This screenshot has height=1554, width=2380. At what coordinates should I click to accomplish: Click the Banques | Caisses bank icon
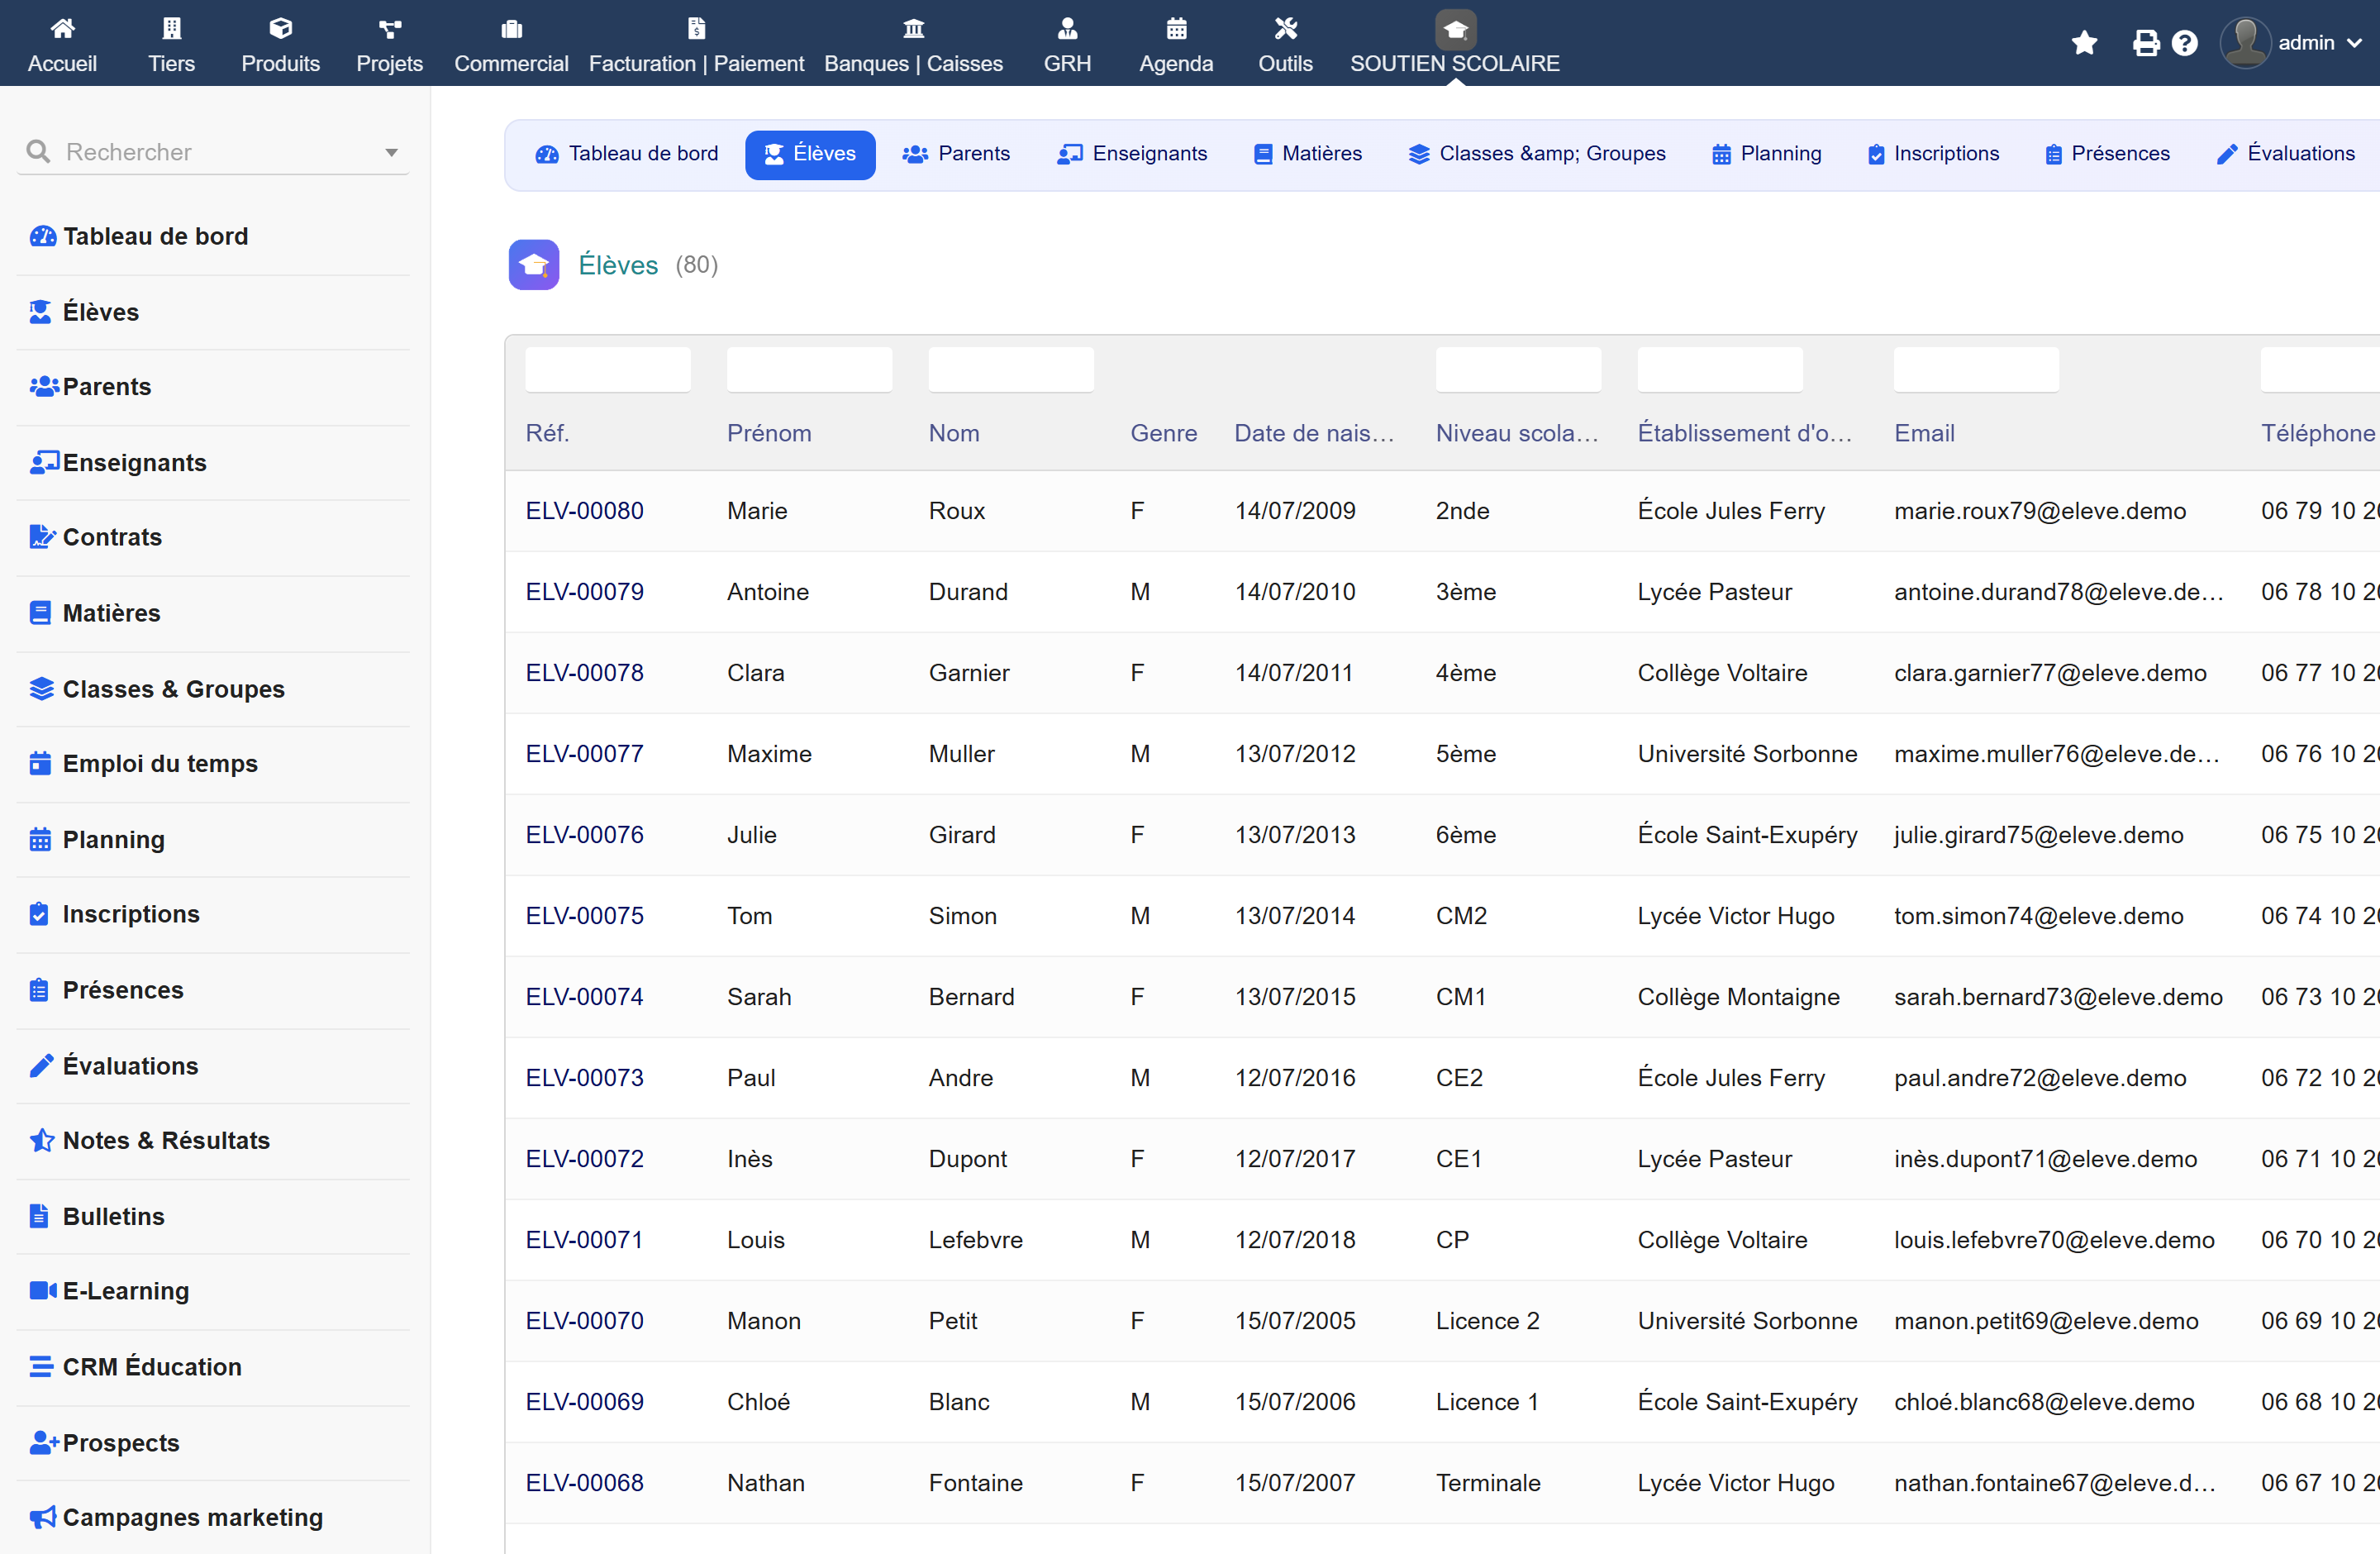click(913, 28)
